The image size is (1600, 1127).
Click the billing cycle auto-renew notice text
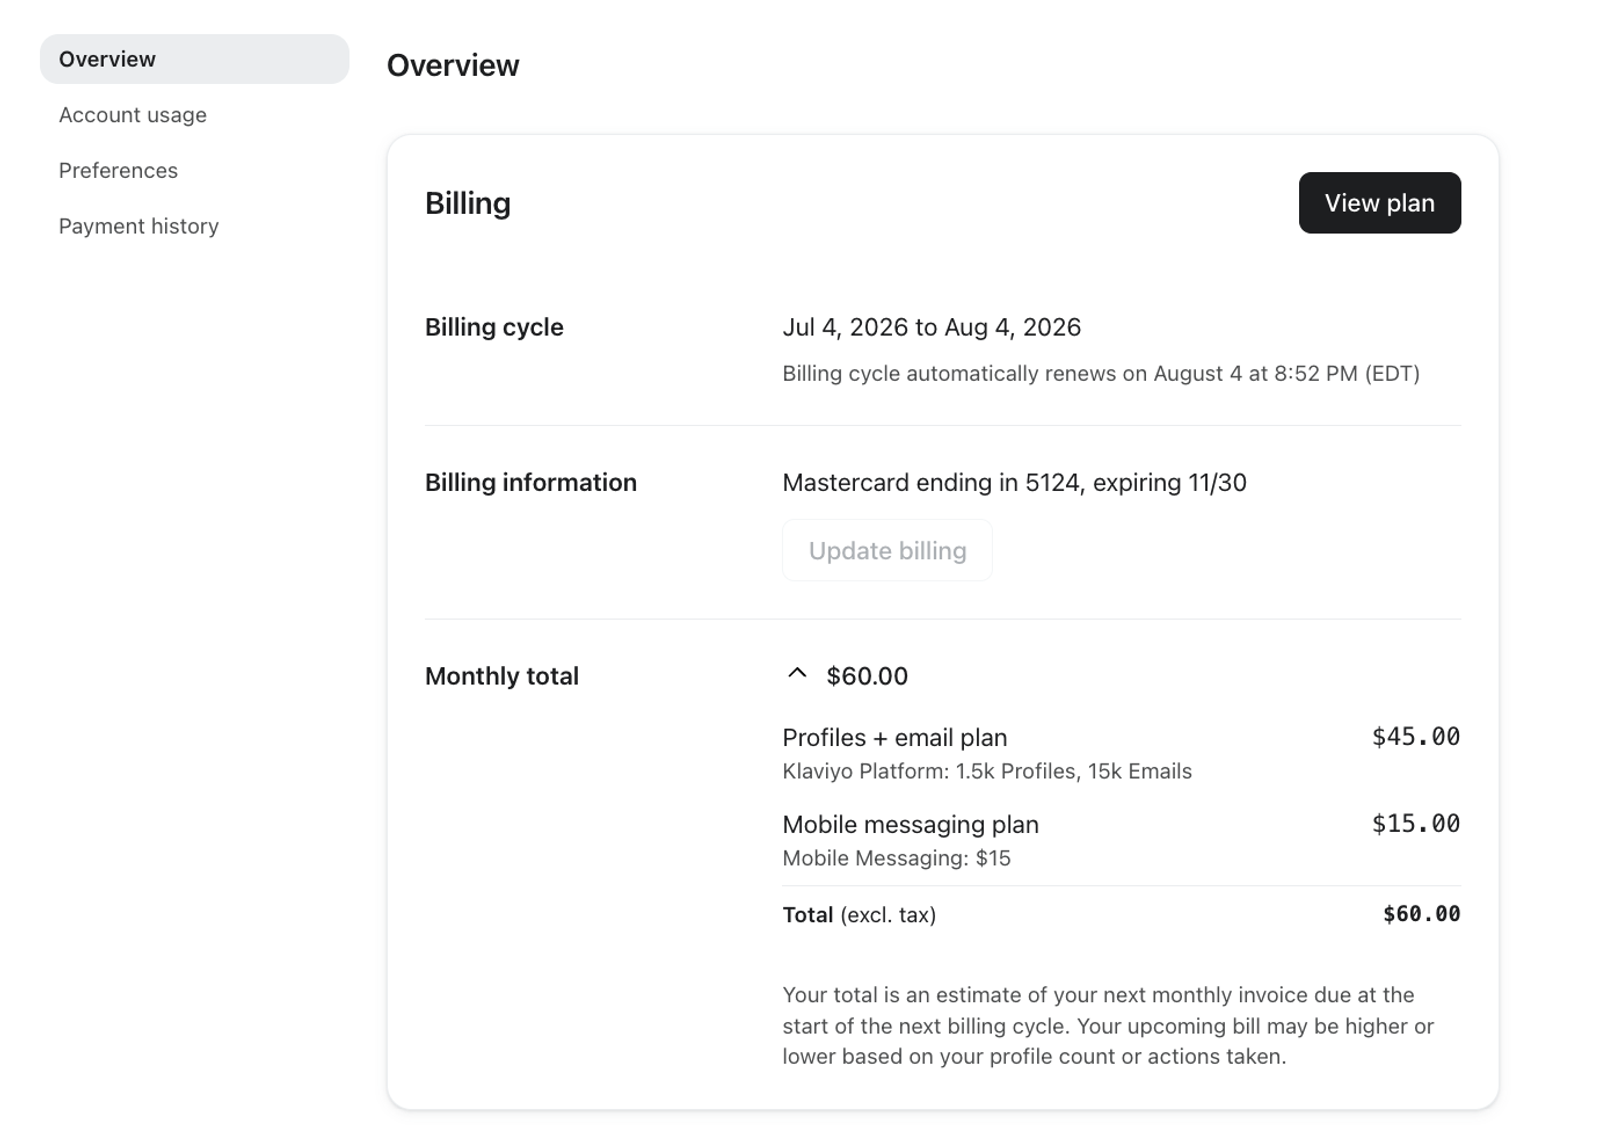coord(1101,374)
